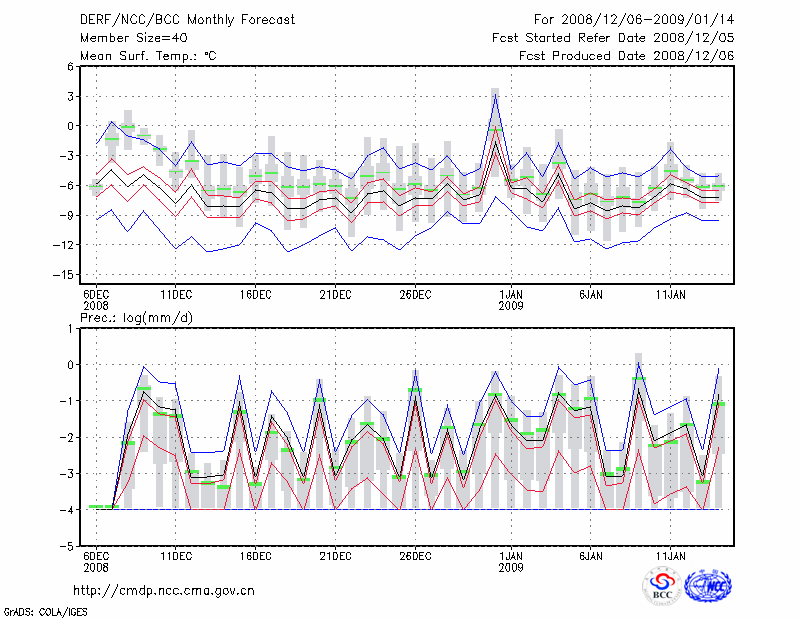Select 6JAN on the precipitation chart axis
Screen dimensions: 800x618
tap(591, 556)
